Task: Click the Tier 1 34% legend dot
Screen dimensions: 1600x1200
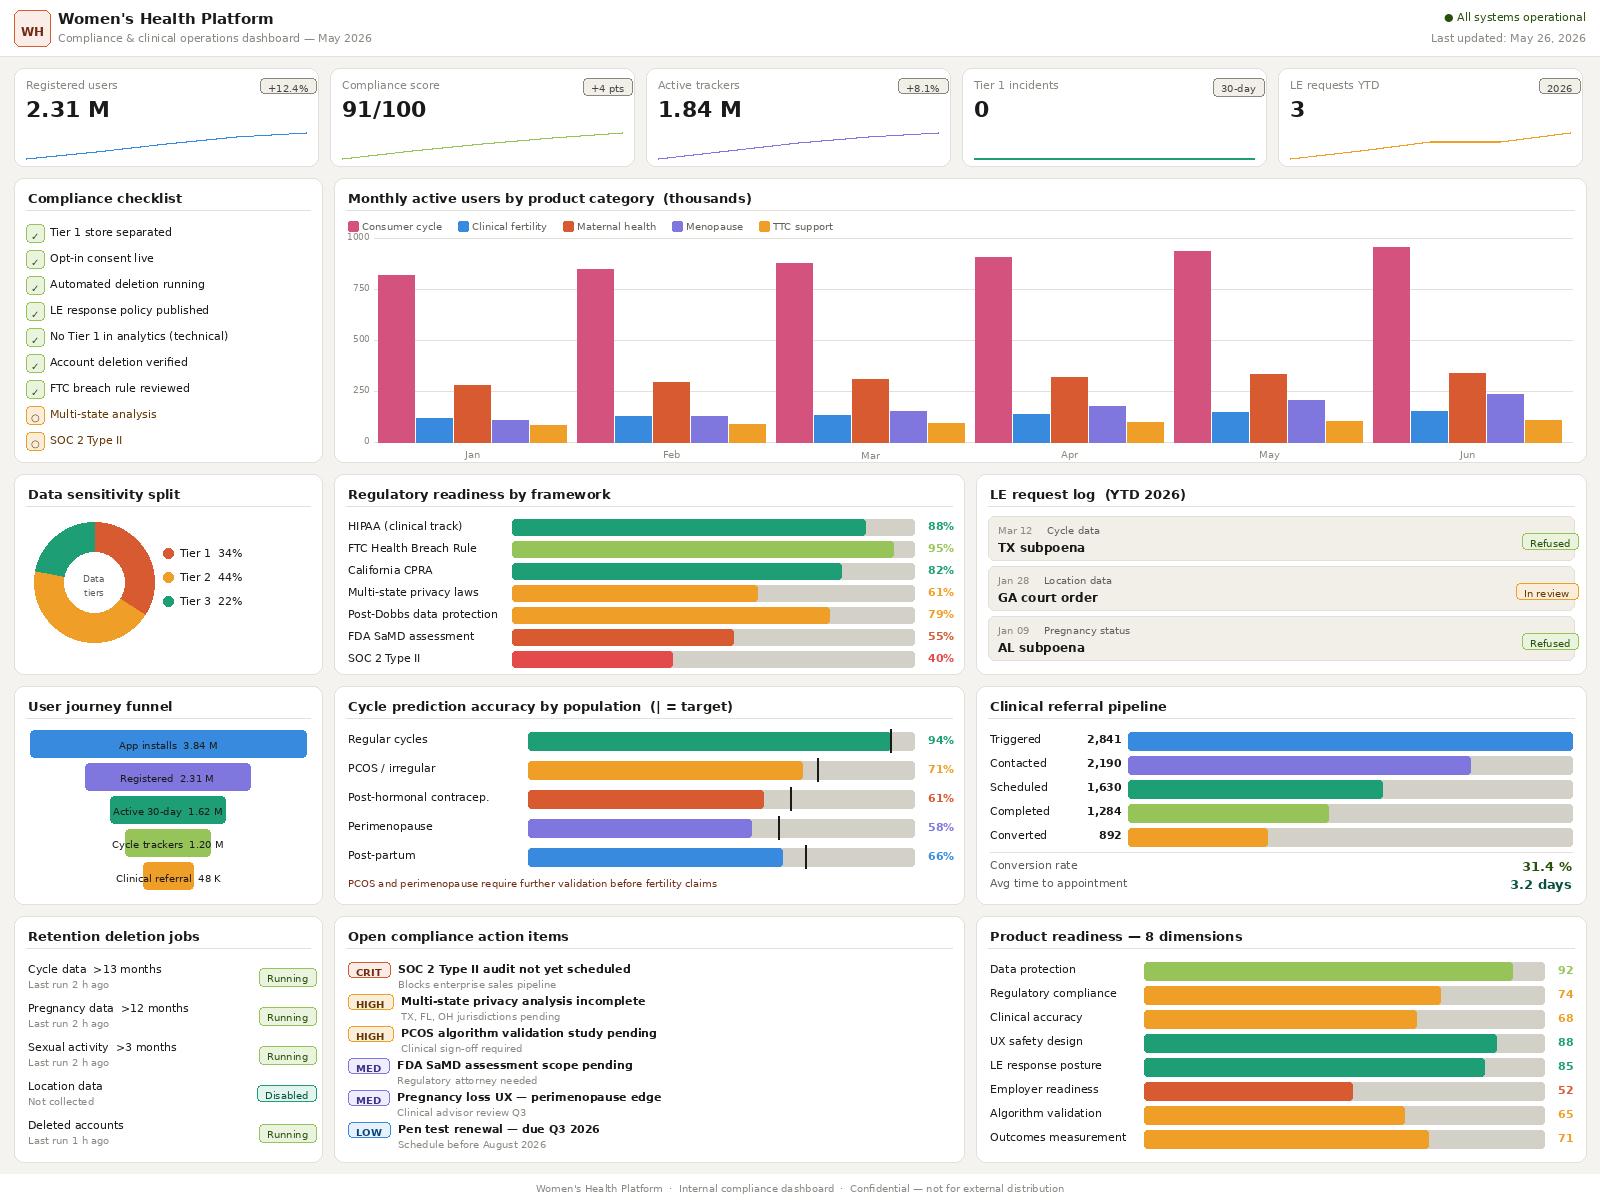Action: pos(169,553)
